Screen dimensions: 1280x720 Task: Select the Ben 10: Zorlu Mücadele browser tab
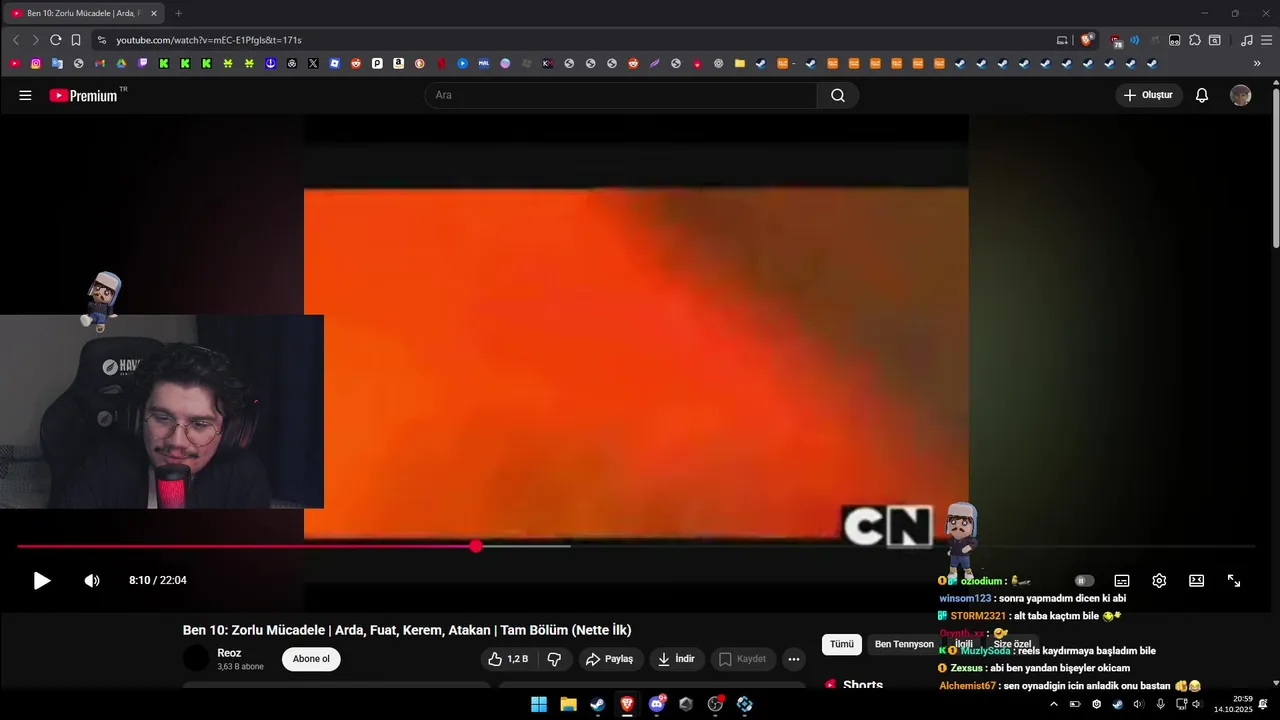(84, 13)
